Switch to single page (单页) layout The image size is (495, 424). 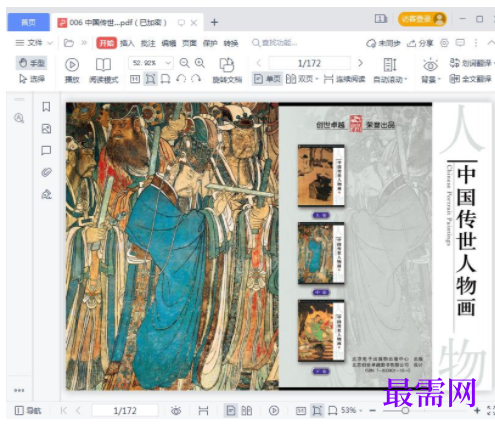pos(267,79)
